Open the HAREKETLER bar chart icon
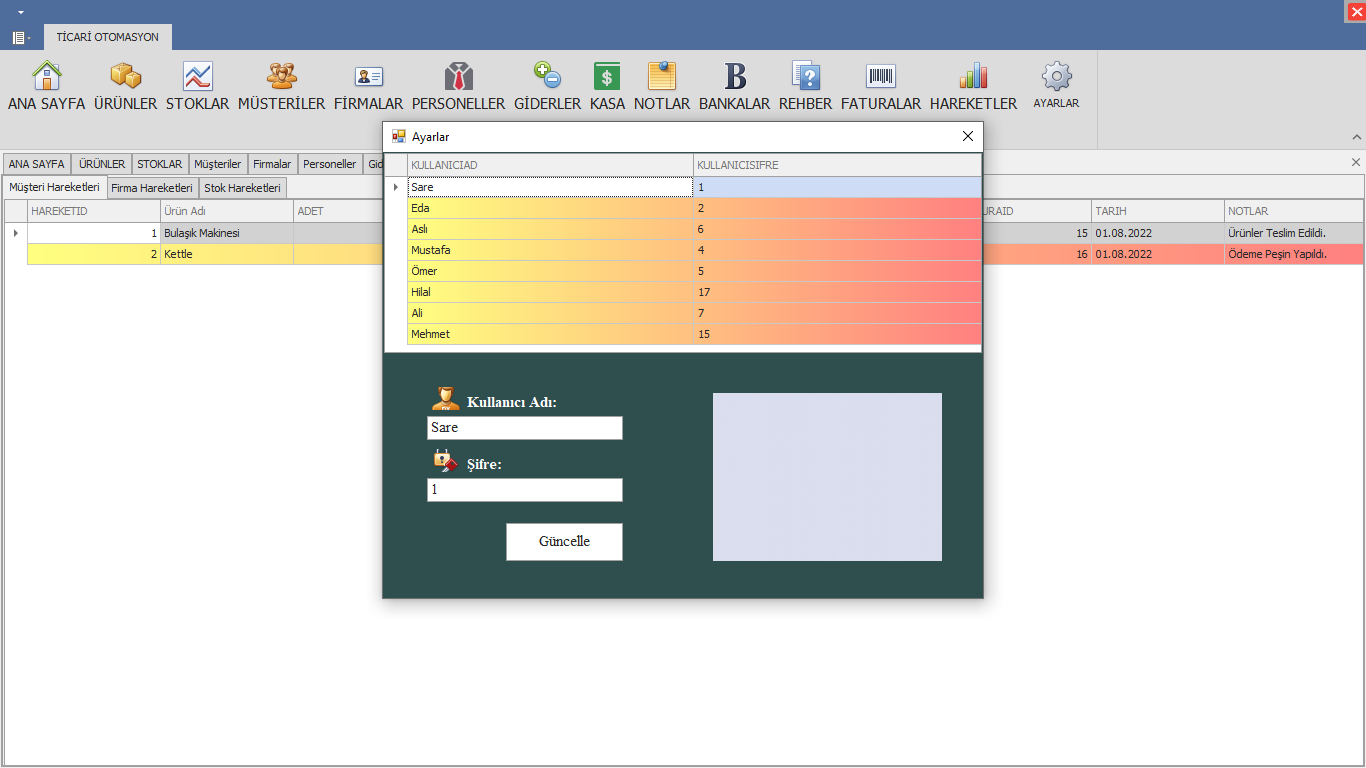Screen dimensions: 1366x768 pos(973,76)
